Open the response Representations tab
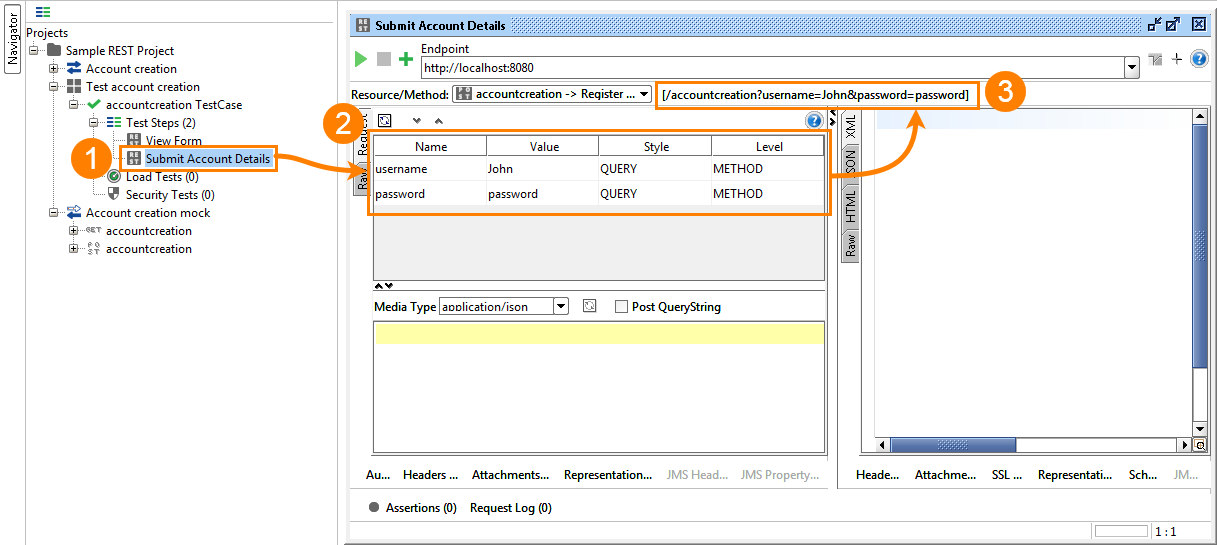 point(1075,475)
